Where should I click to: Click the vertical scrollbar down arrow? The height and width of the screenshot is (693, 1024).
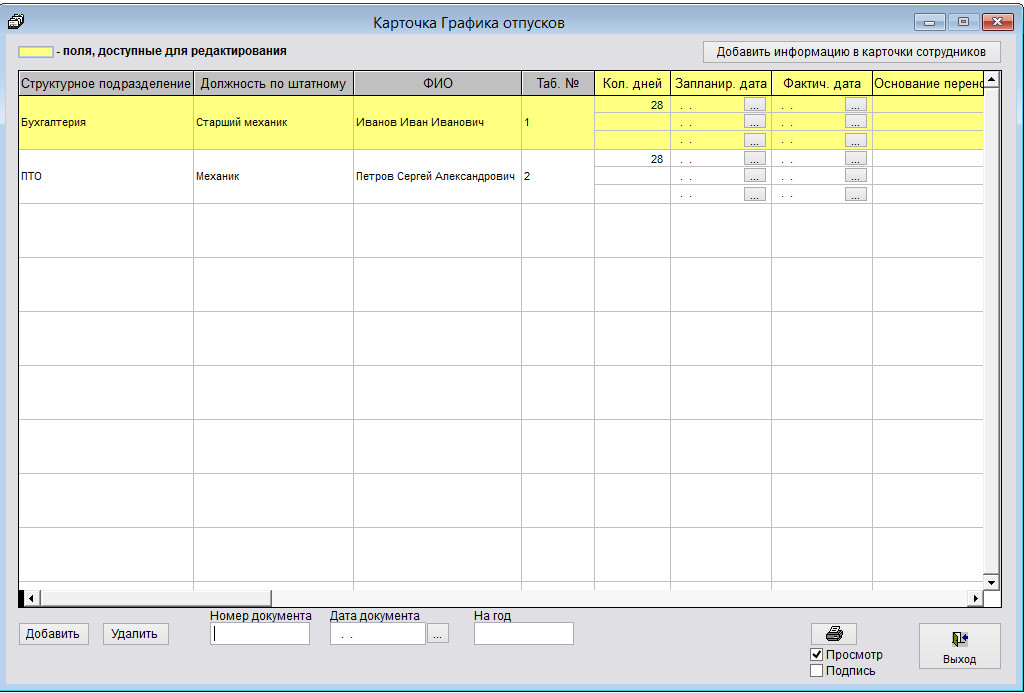(x=991, y=581)
